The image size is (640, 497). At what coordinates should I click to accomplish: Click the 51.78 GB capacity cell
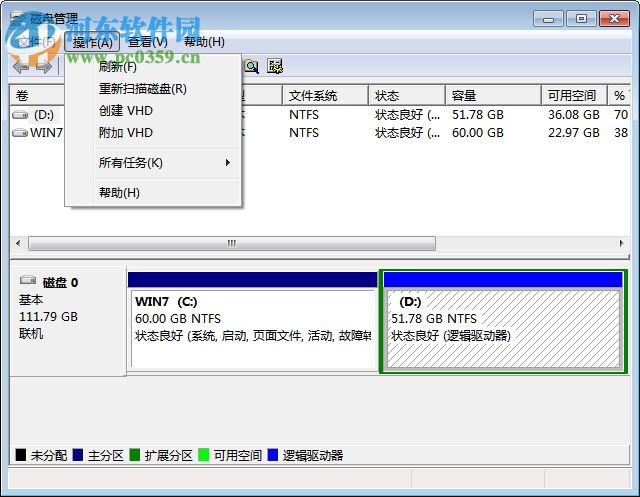(x=478, y=115)
